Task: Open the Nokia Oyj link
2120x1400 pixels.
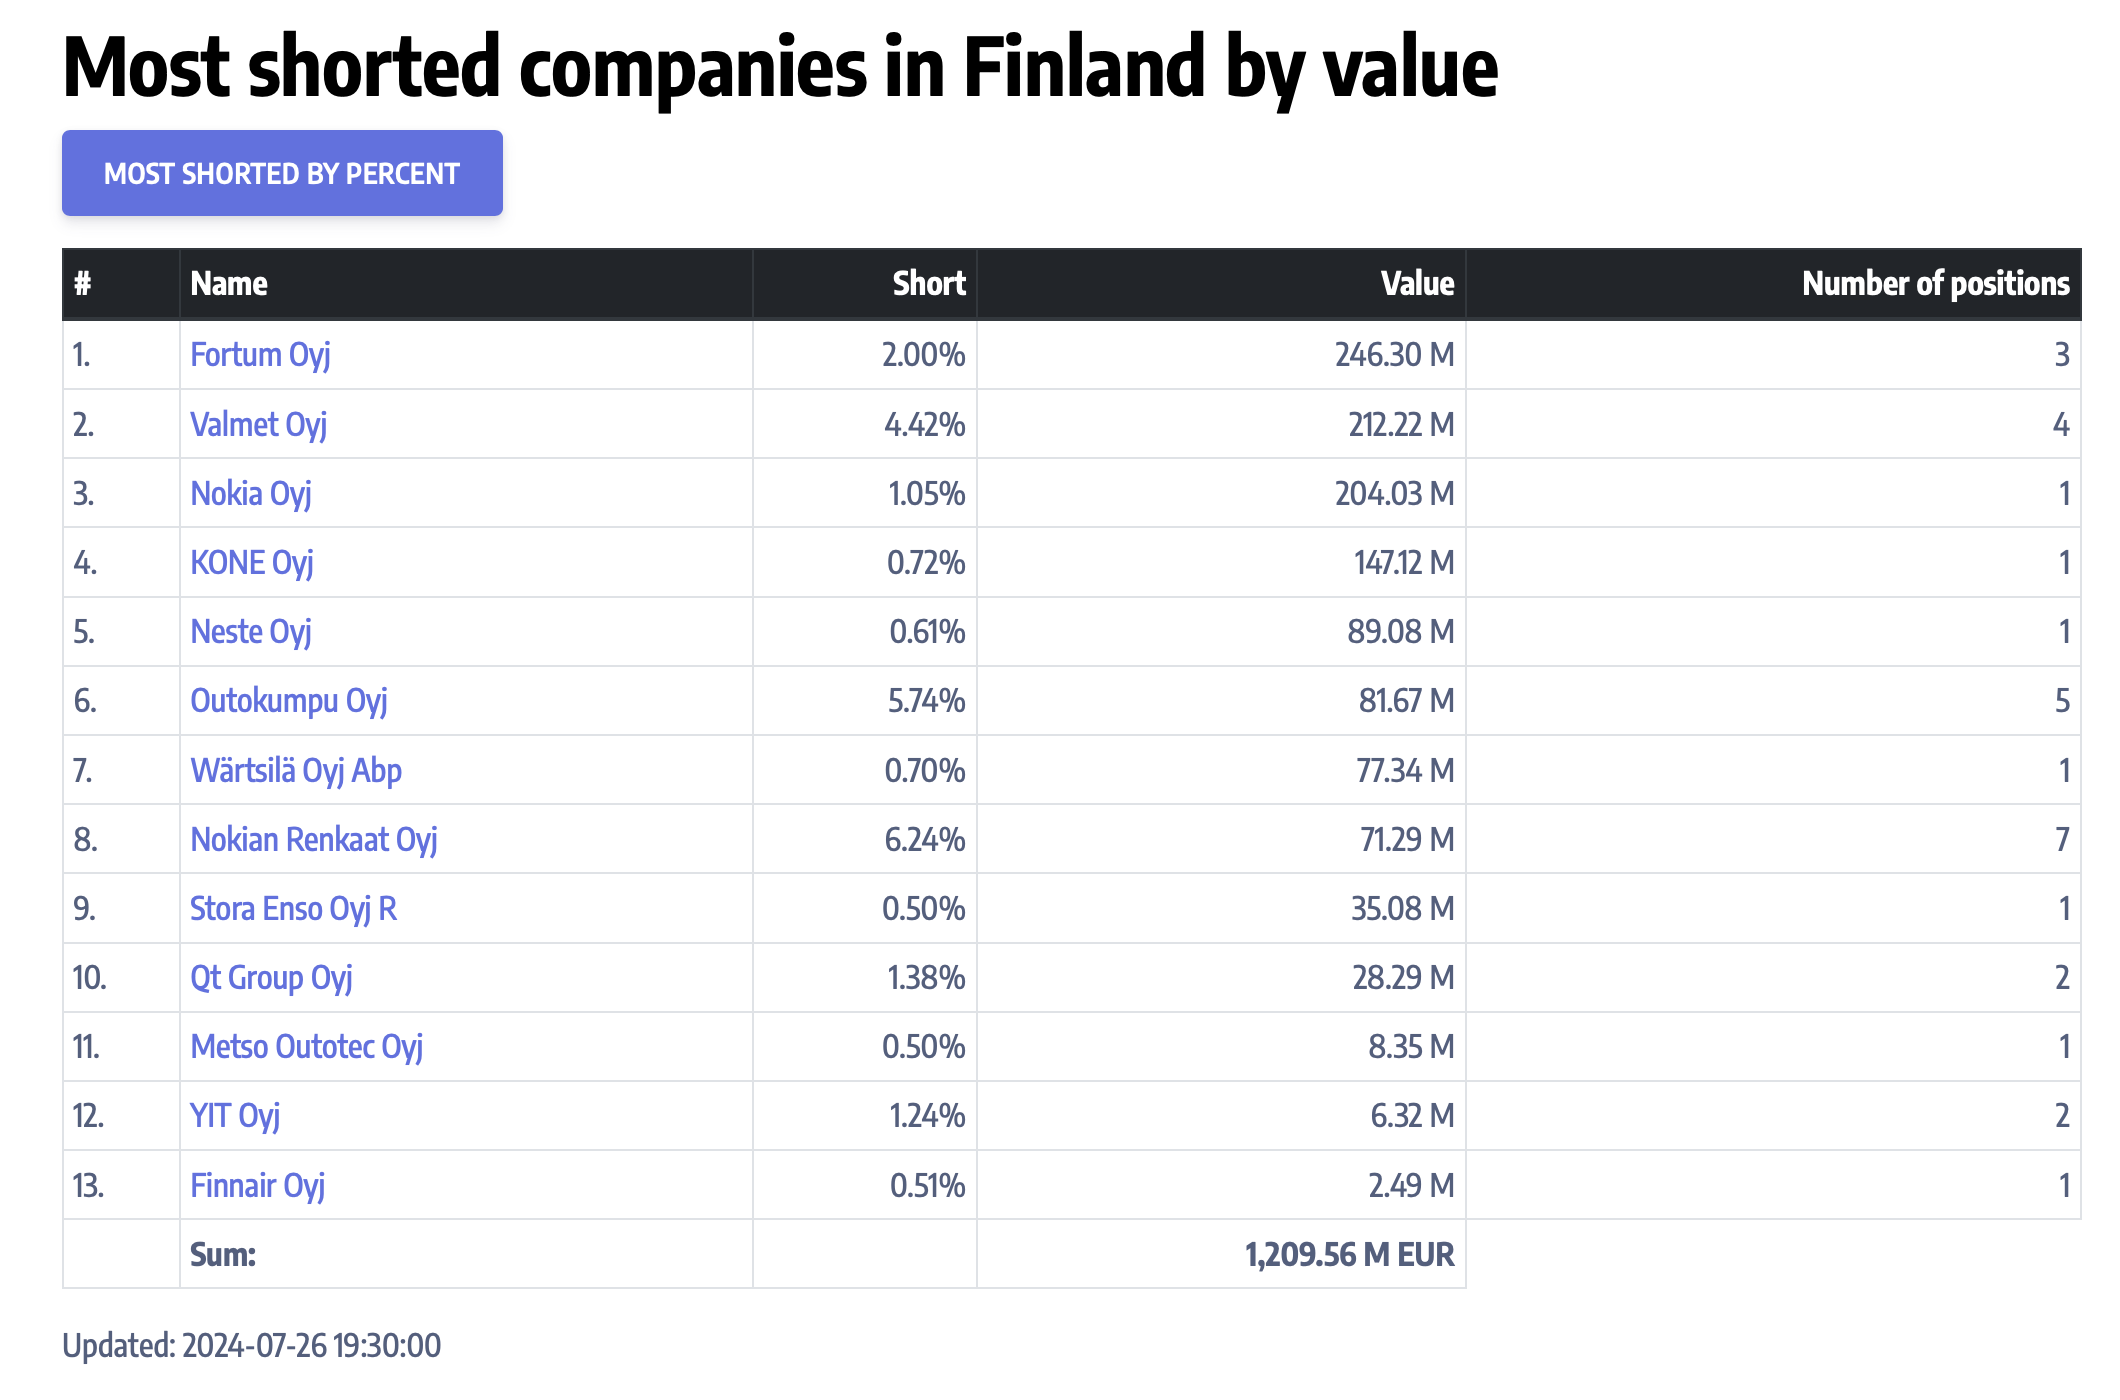Action: tap(251, 493)
